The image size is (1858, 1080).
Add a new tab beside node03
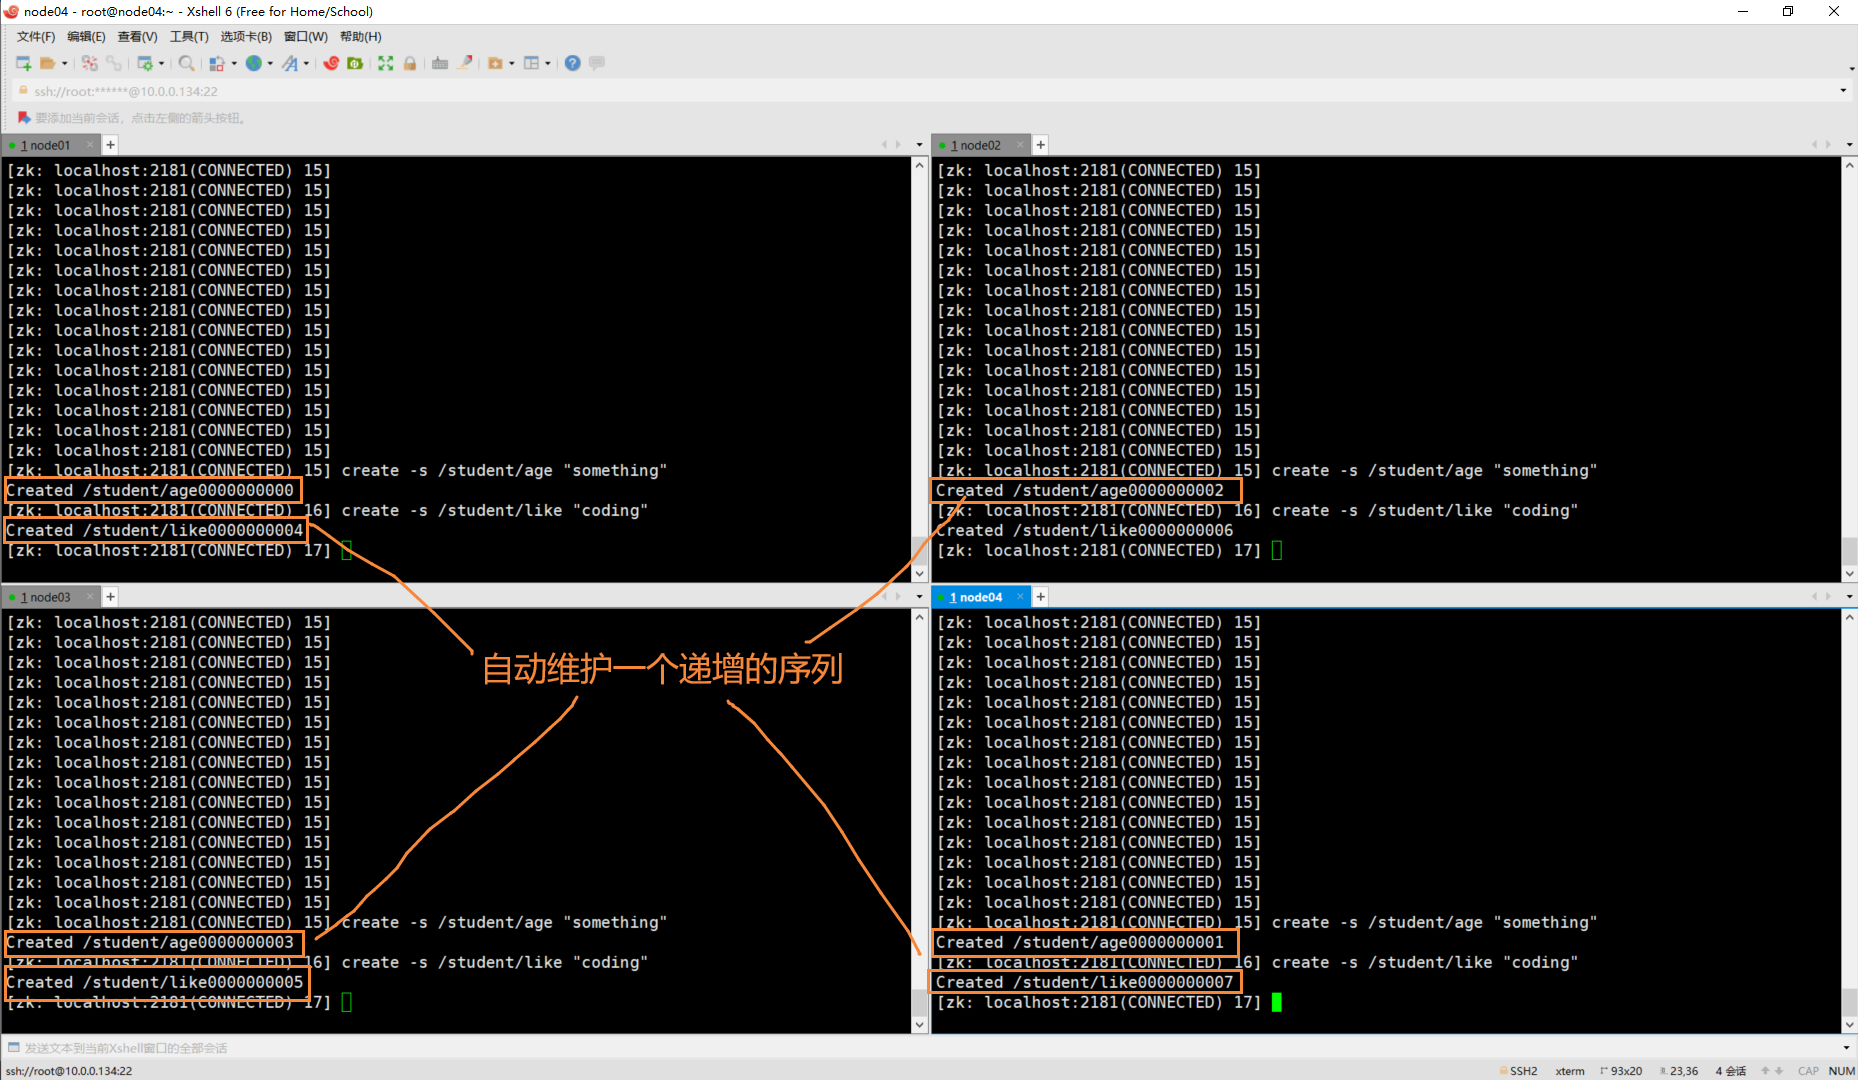click(x=111, y=597)
